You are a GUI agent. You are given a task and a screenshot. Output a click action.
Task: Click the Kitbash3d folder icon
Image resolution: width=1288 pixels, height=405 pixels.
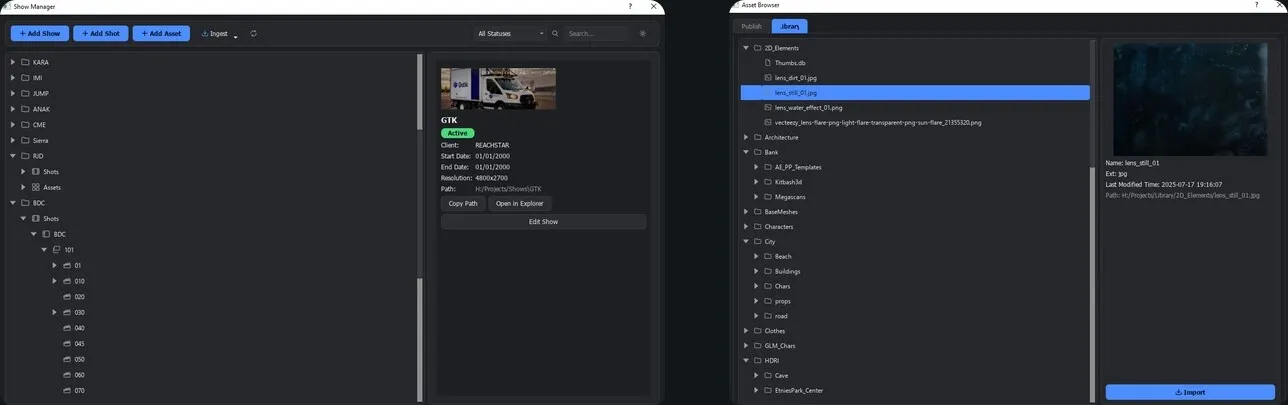[768, 182]
